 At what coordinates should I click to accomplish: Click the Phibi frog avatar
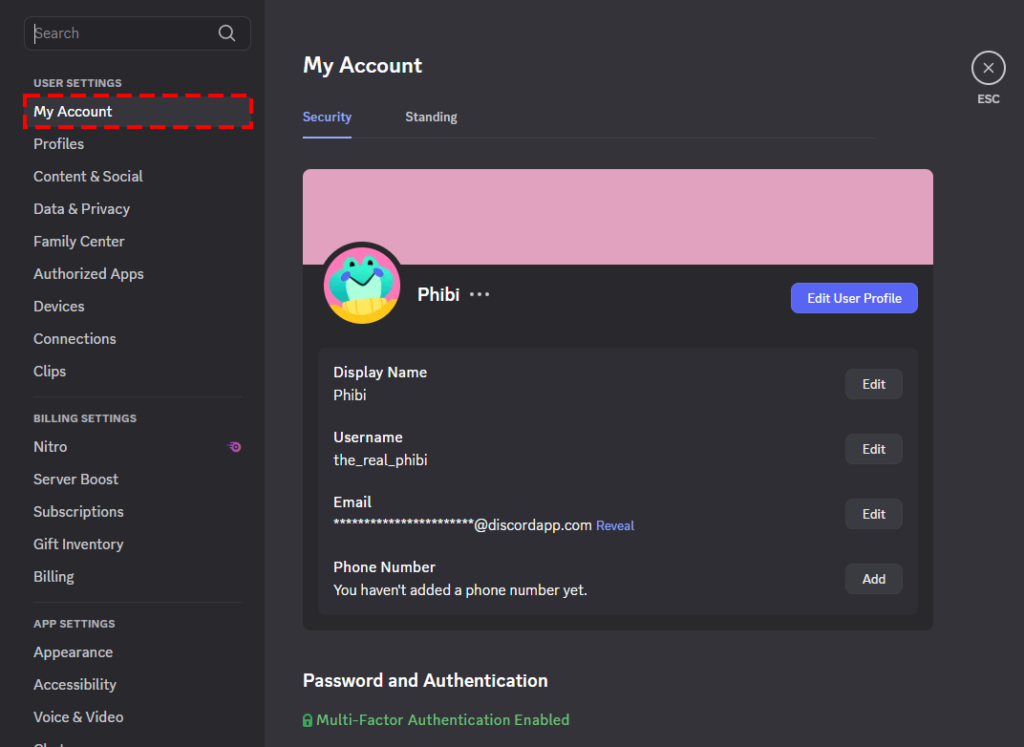[x=362, y=284]
